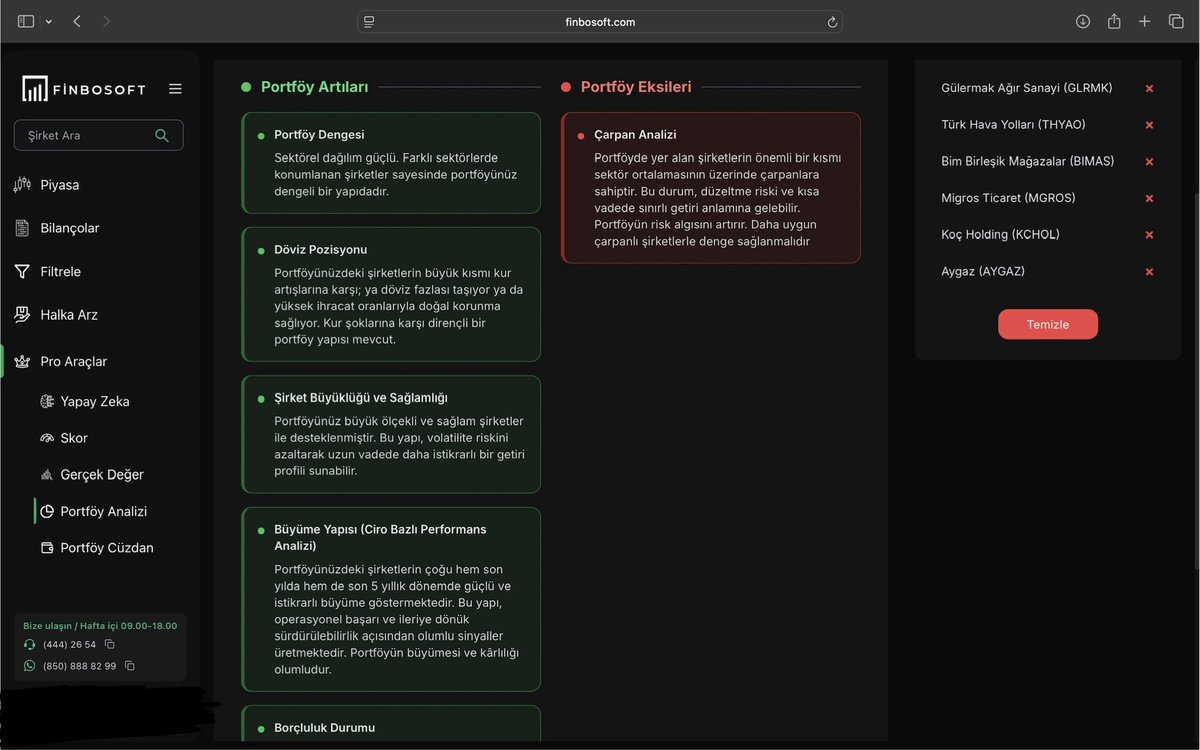Click the Borçluluk Durumu card heading
This screenshot has height=750, width=1200.
coord(324,728)
